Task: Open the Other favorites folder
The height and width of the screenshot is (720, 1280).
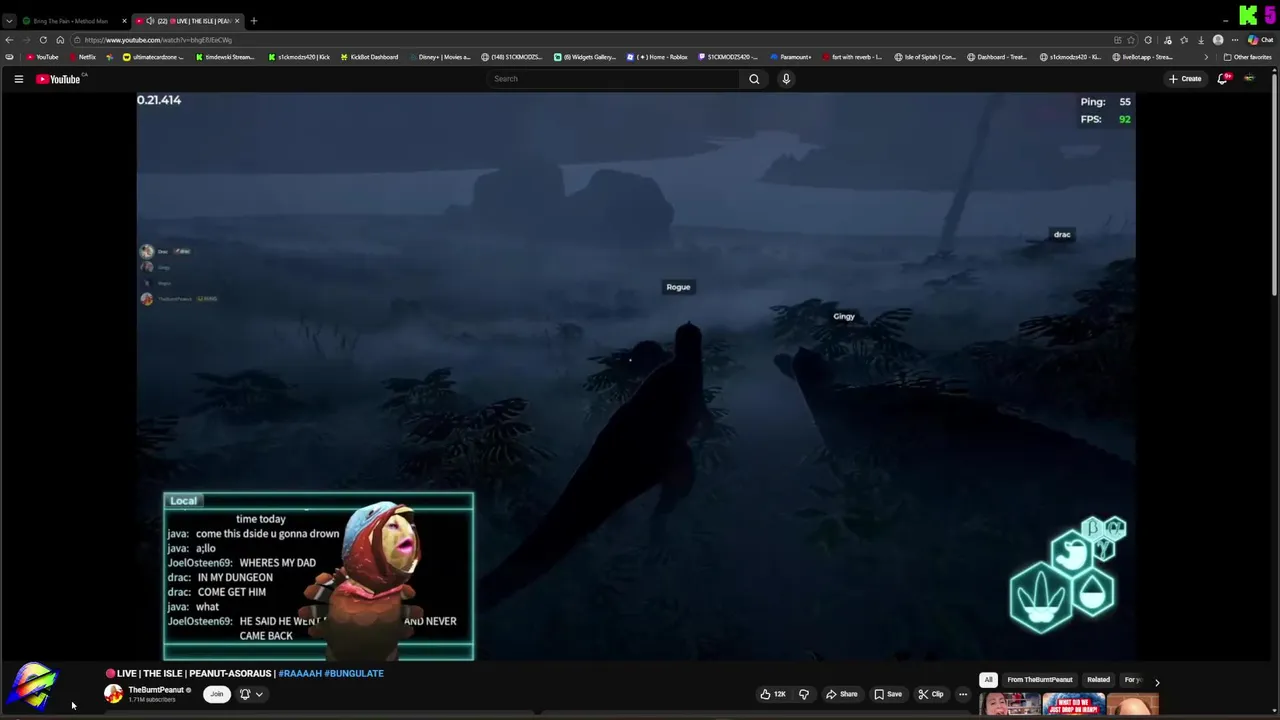Action: click(x=1248, y=57)
